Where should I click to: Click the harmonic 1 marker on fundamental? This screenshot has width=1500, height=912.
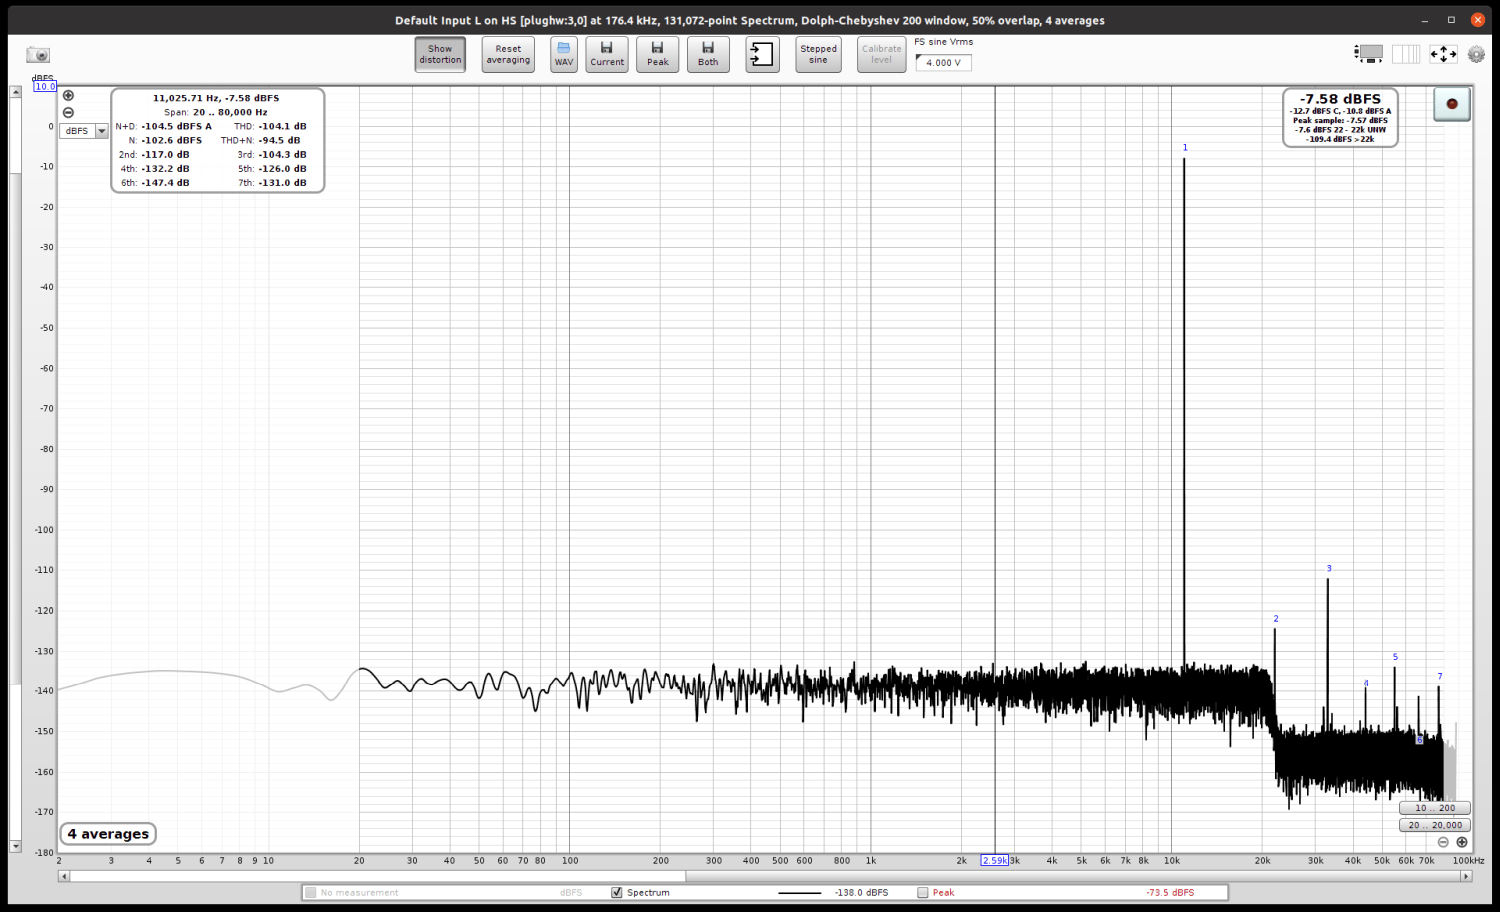tap(1185, 148)
